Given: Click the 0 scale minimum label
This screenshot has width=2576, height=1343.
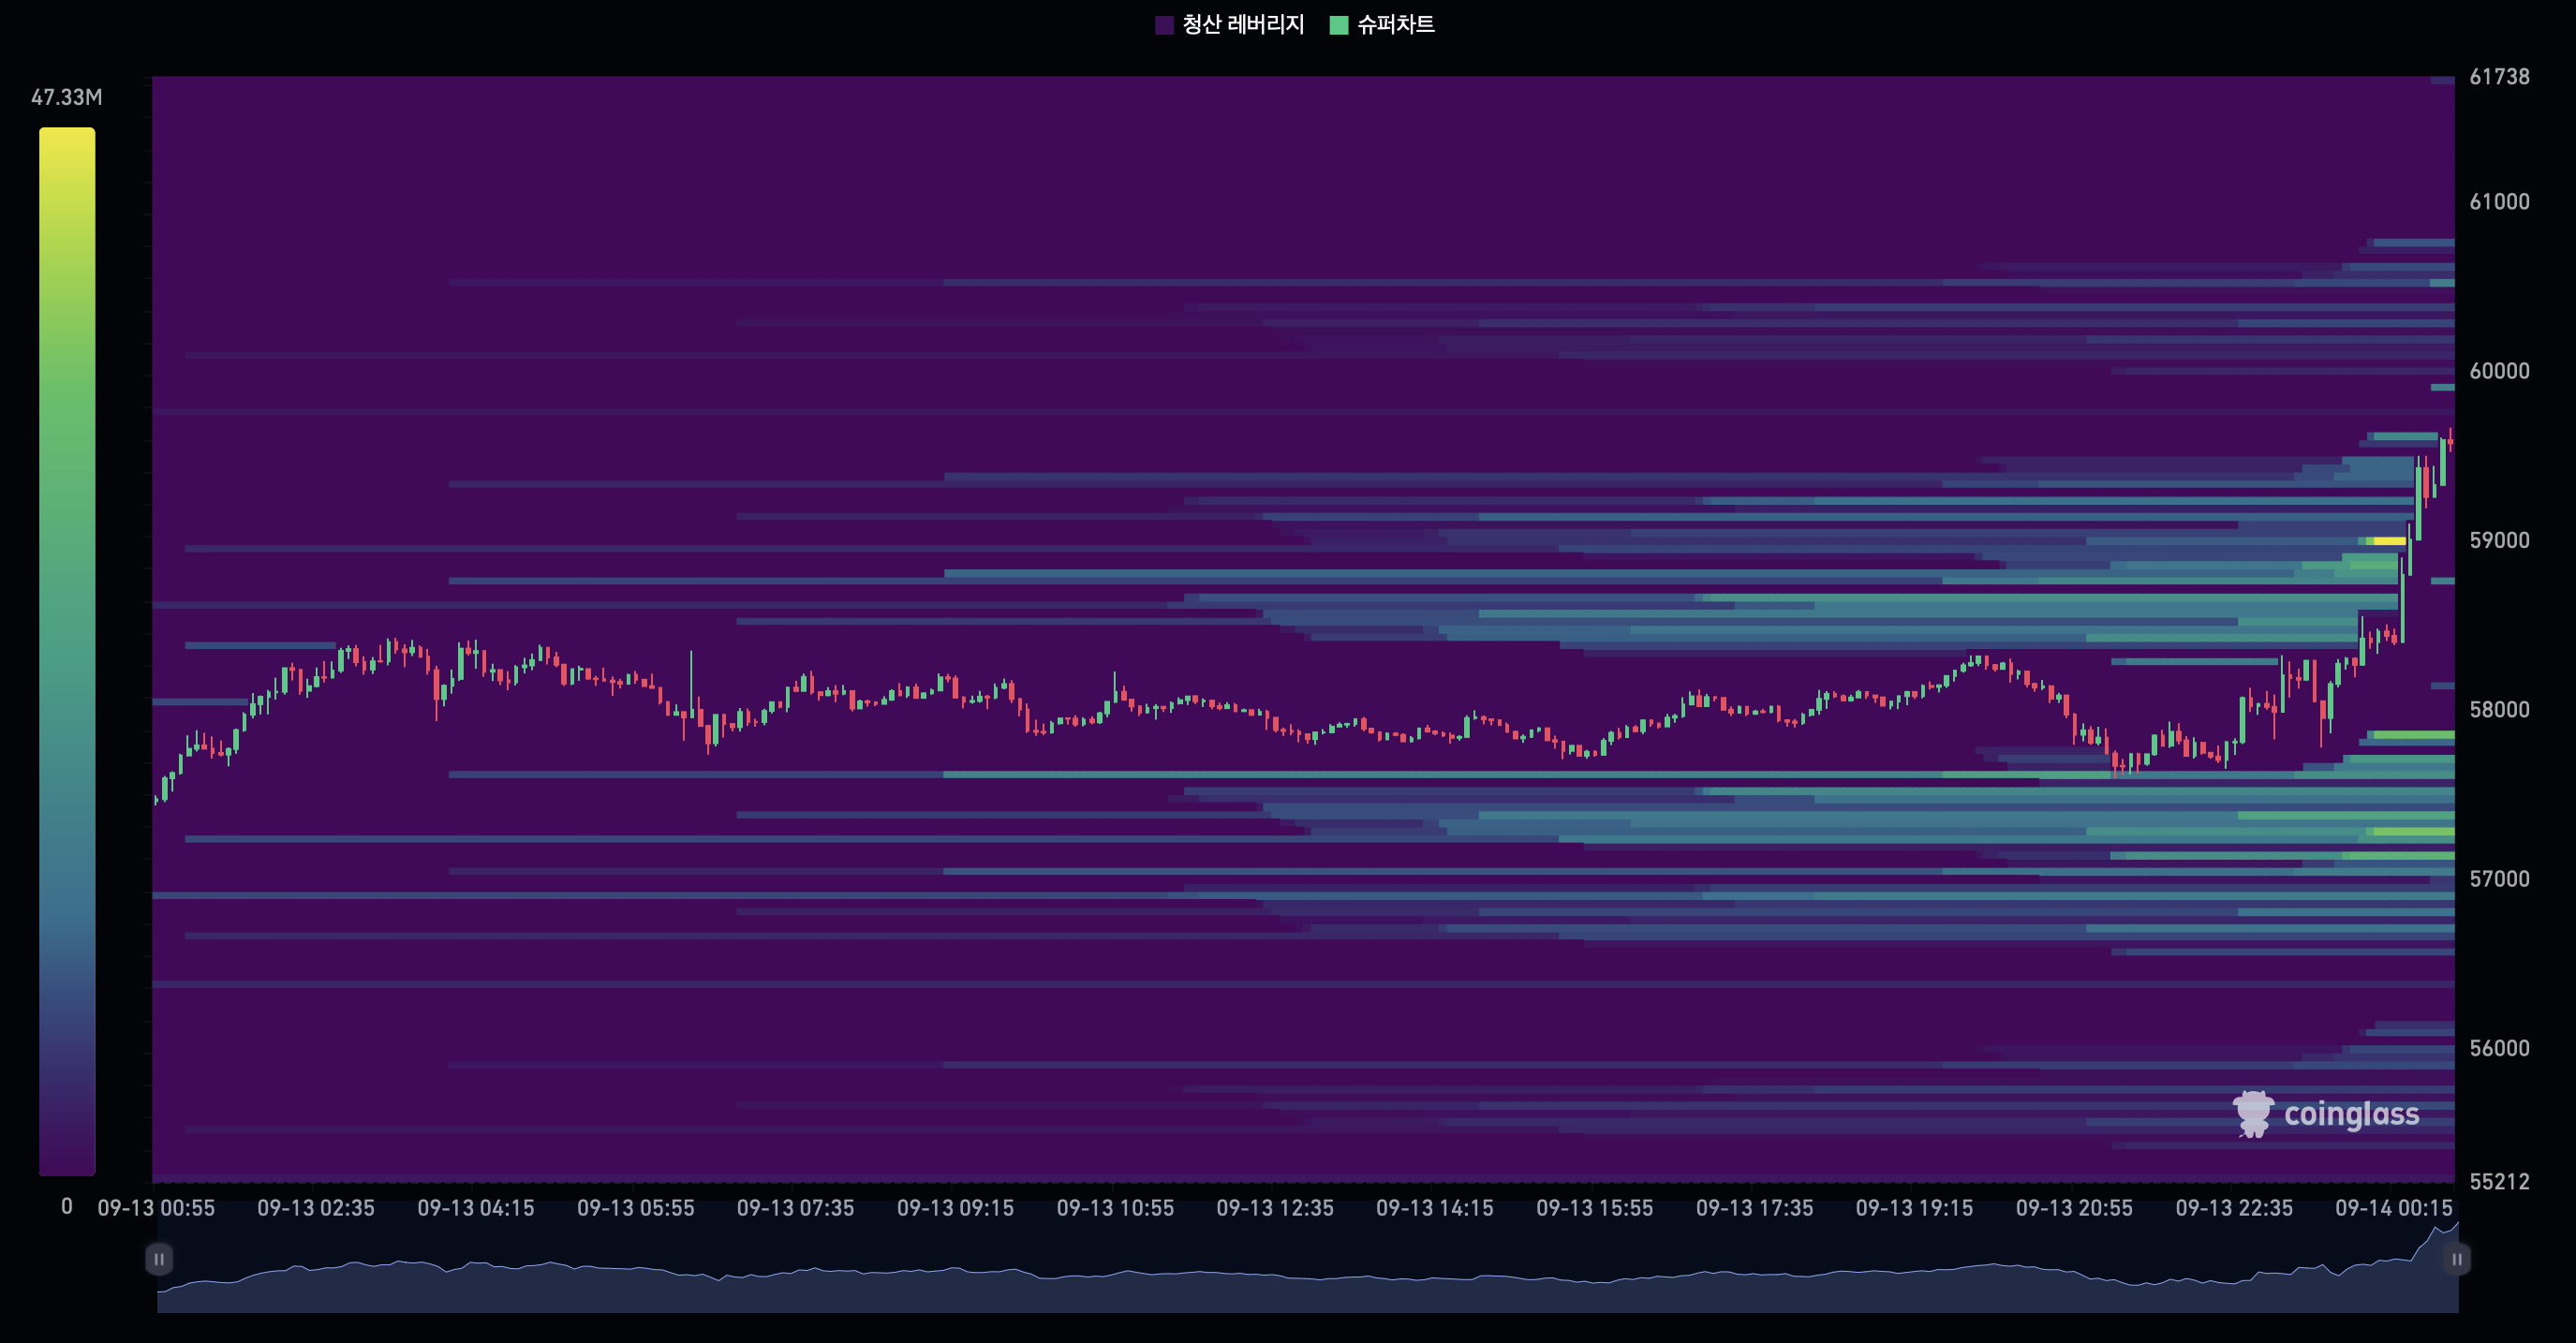Looking at the screenshot, I should coord(67,1206).
